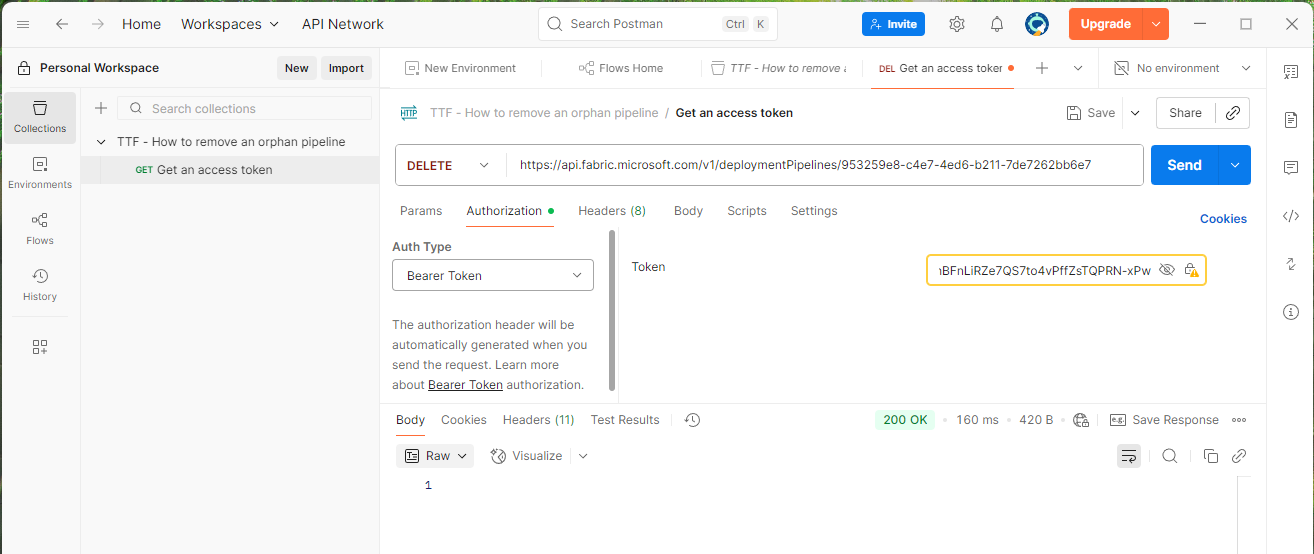The width and height of the screenshot is (1314, 554).
Task: Open the settings gear icon
Action: click(x=957, y=24)
